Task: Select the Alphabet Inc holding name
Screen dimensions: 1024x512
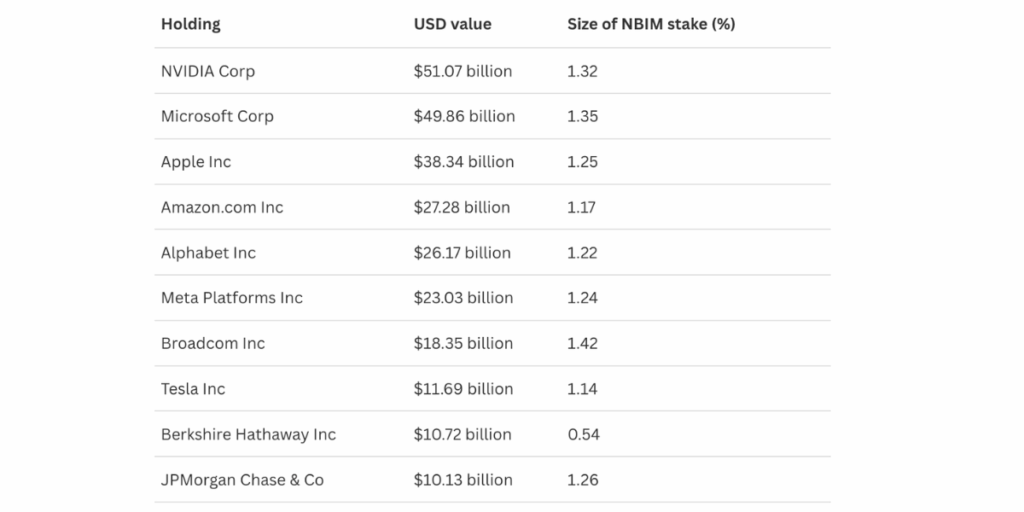Action: tap(208, 253)
